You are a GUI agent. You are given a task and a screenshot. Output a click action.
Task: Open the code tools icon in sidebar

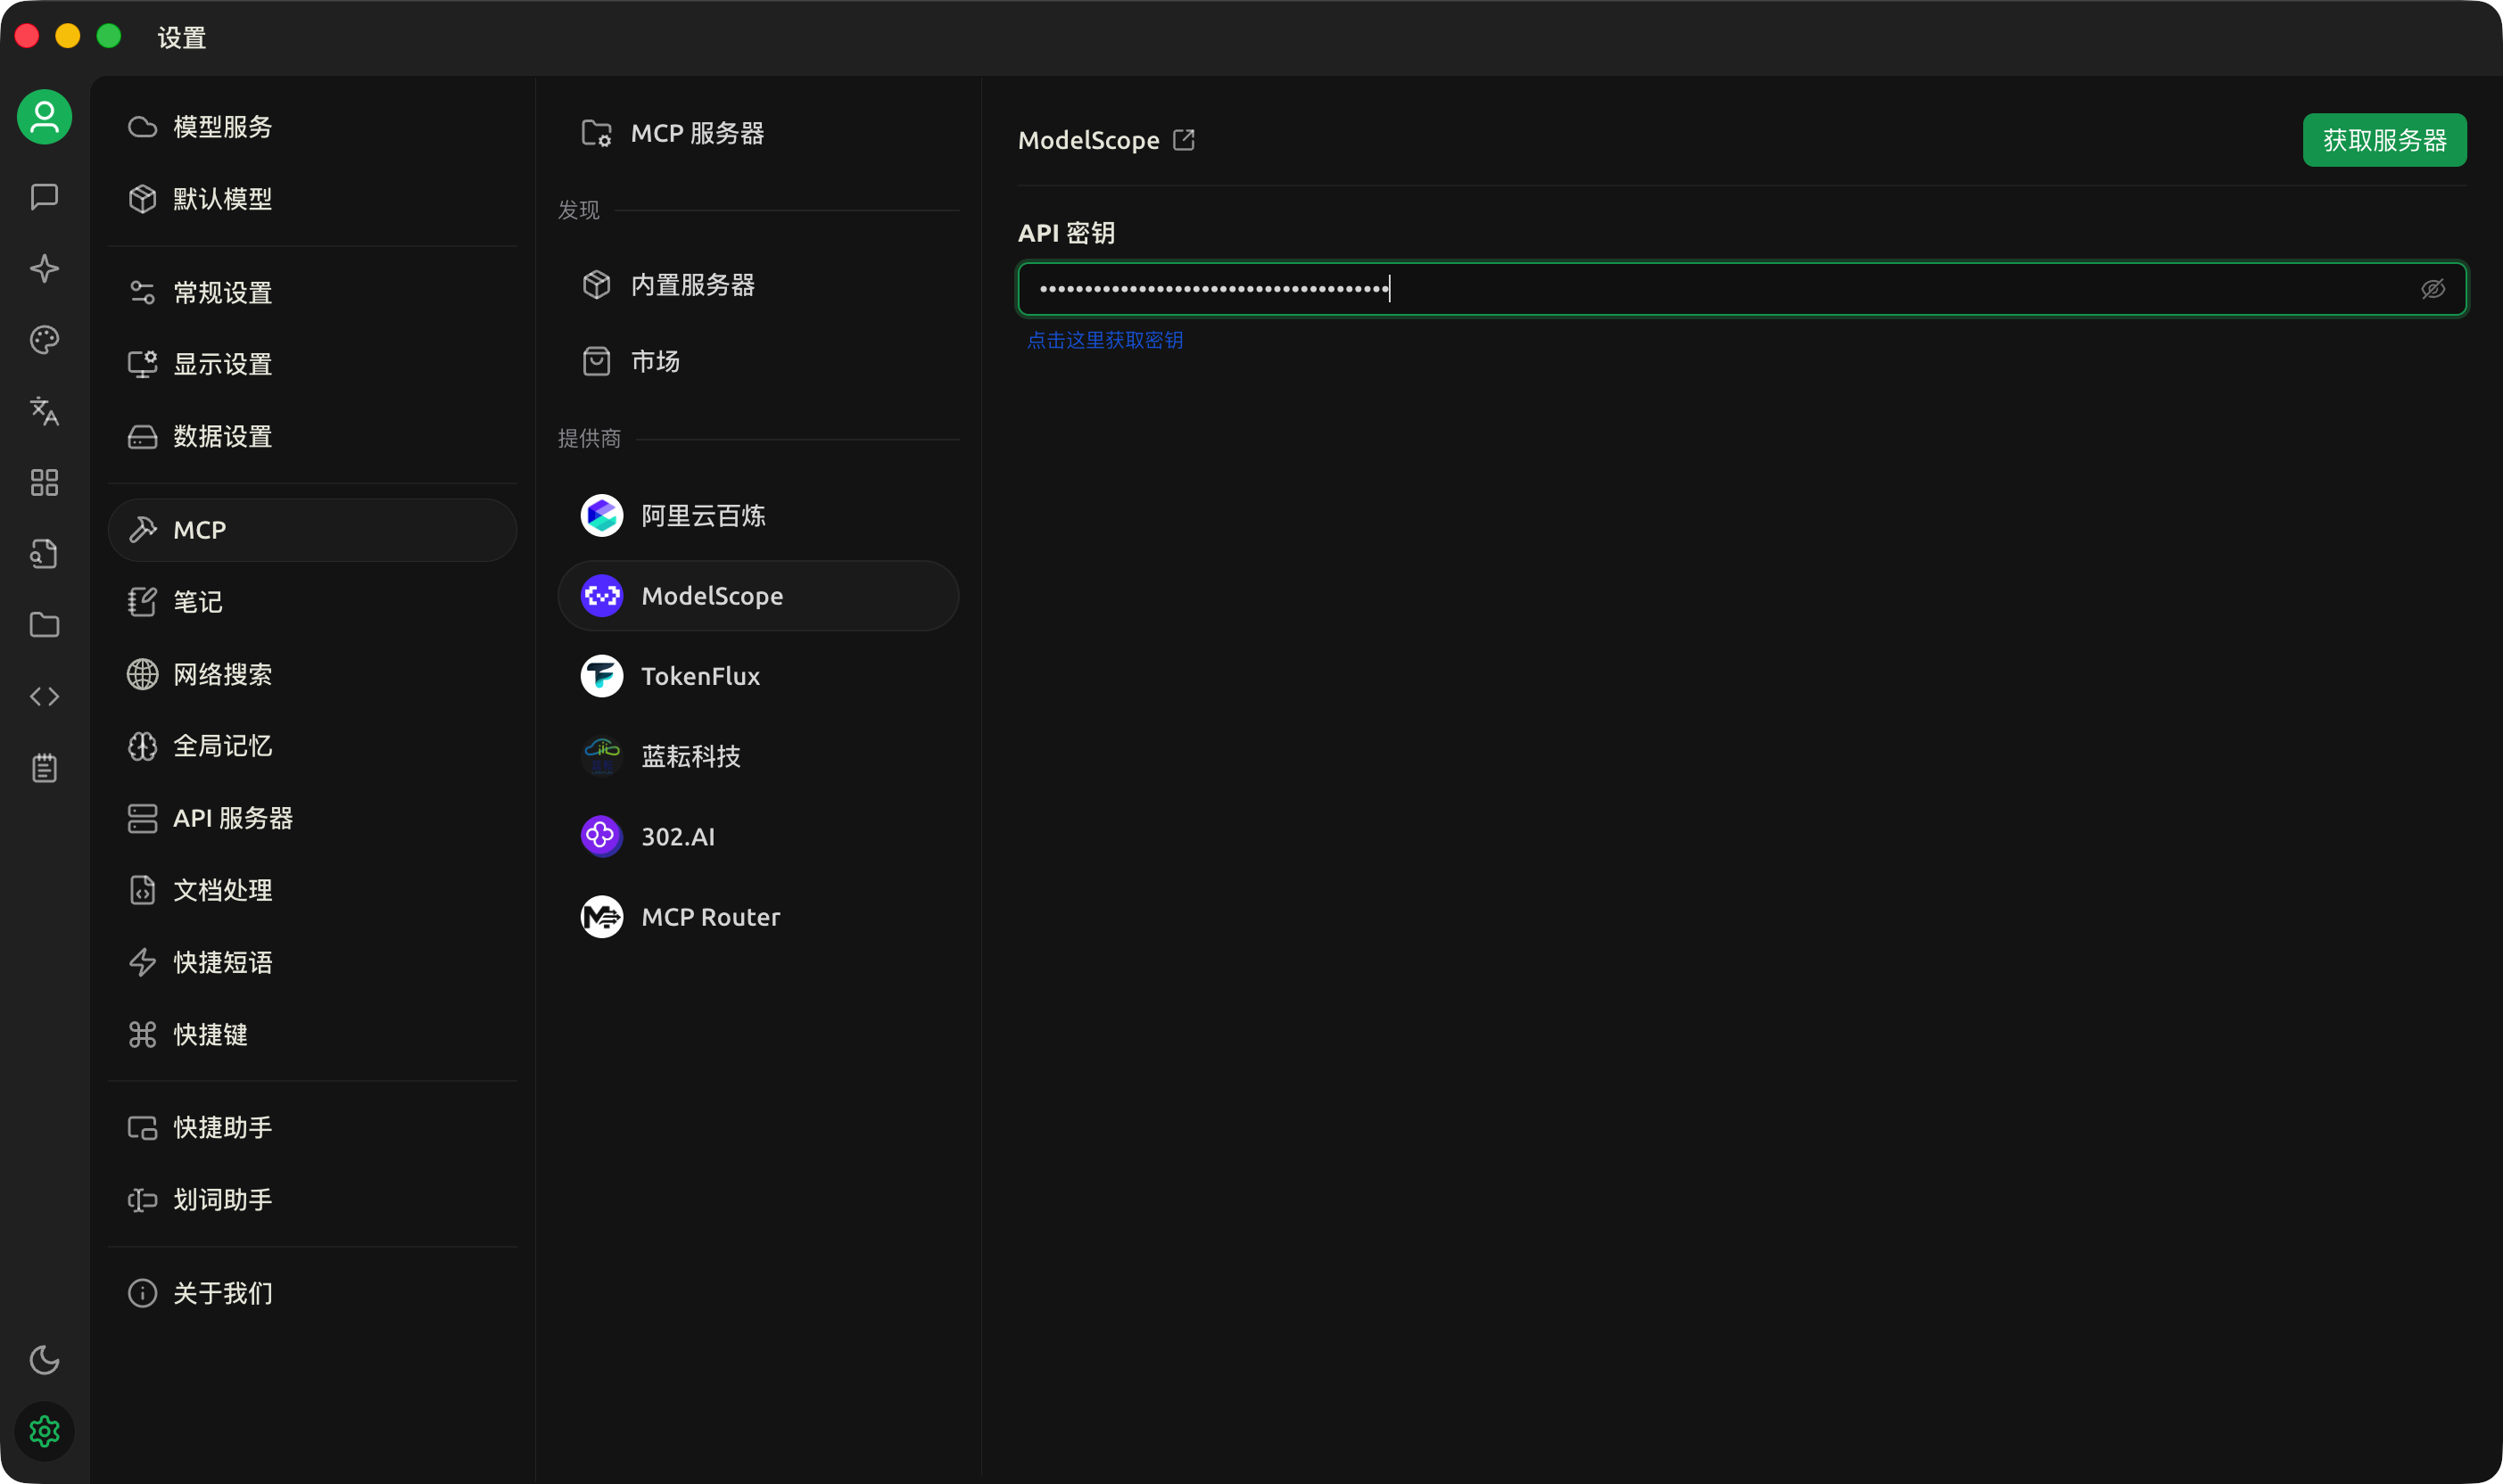[44, 696]
